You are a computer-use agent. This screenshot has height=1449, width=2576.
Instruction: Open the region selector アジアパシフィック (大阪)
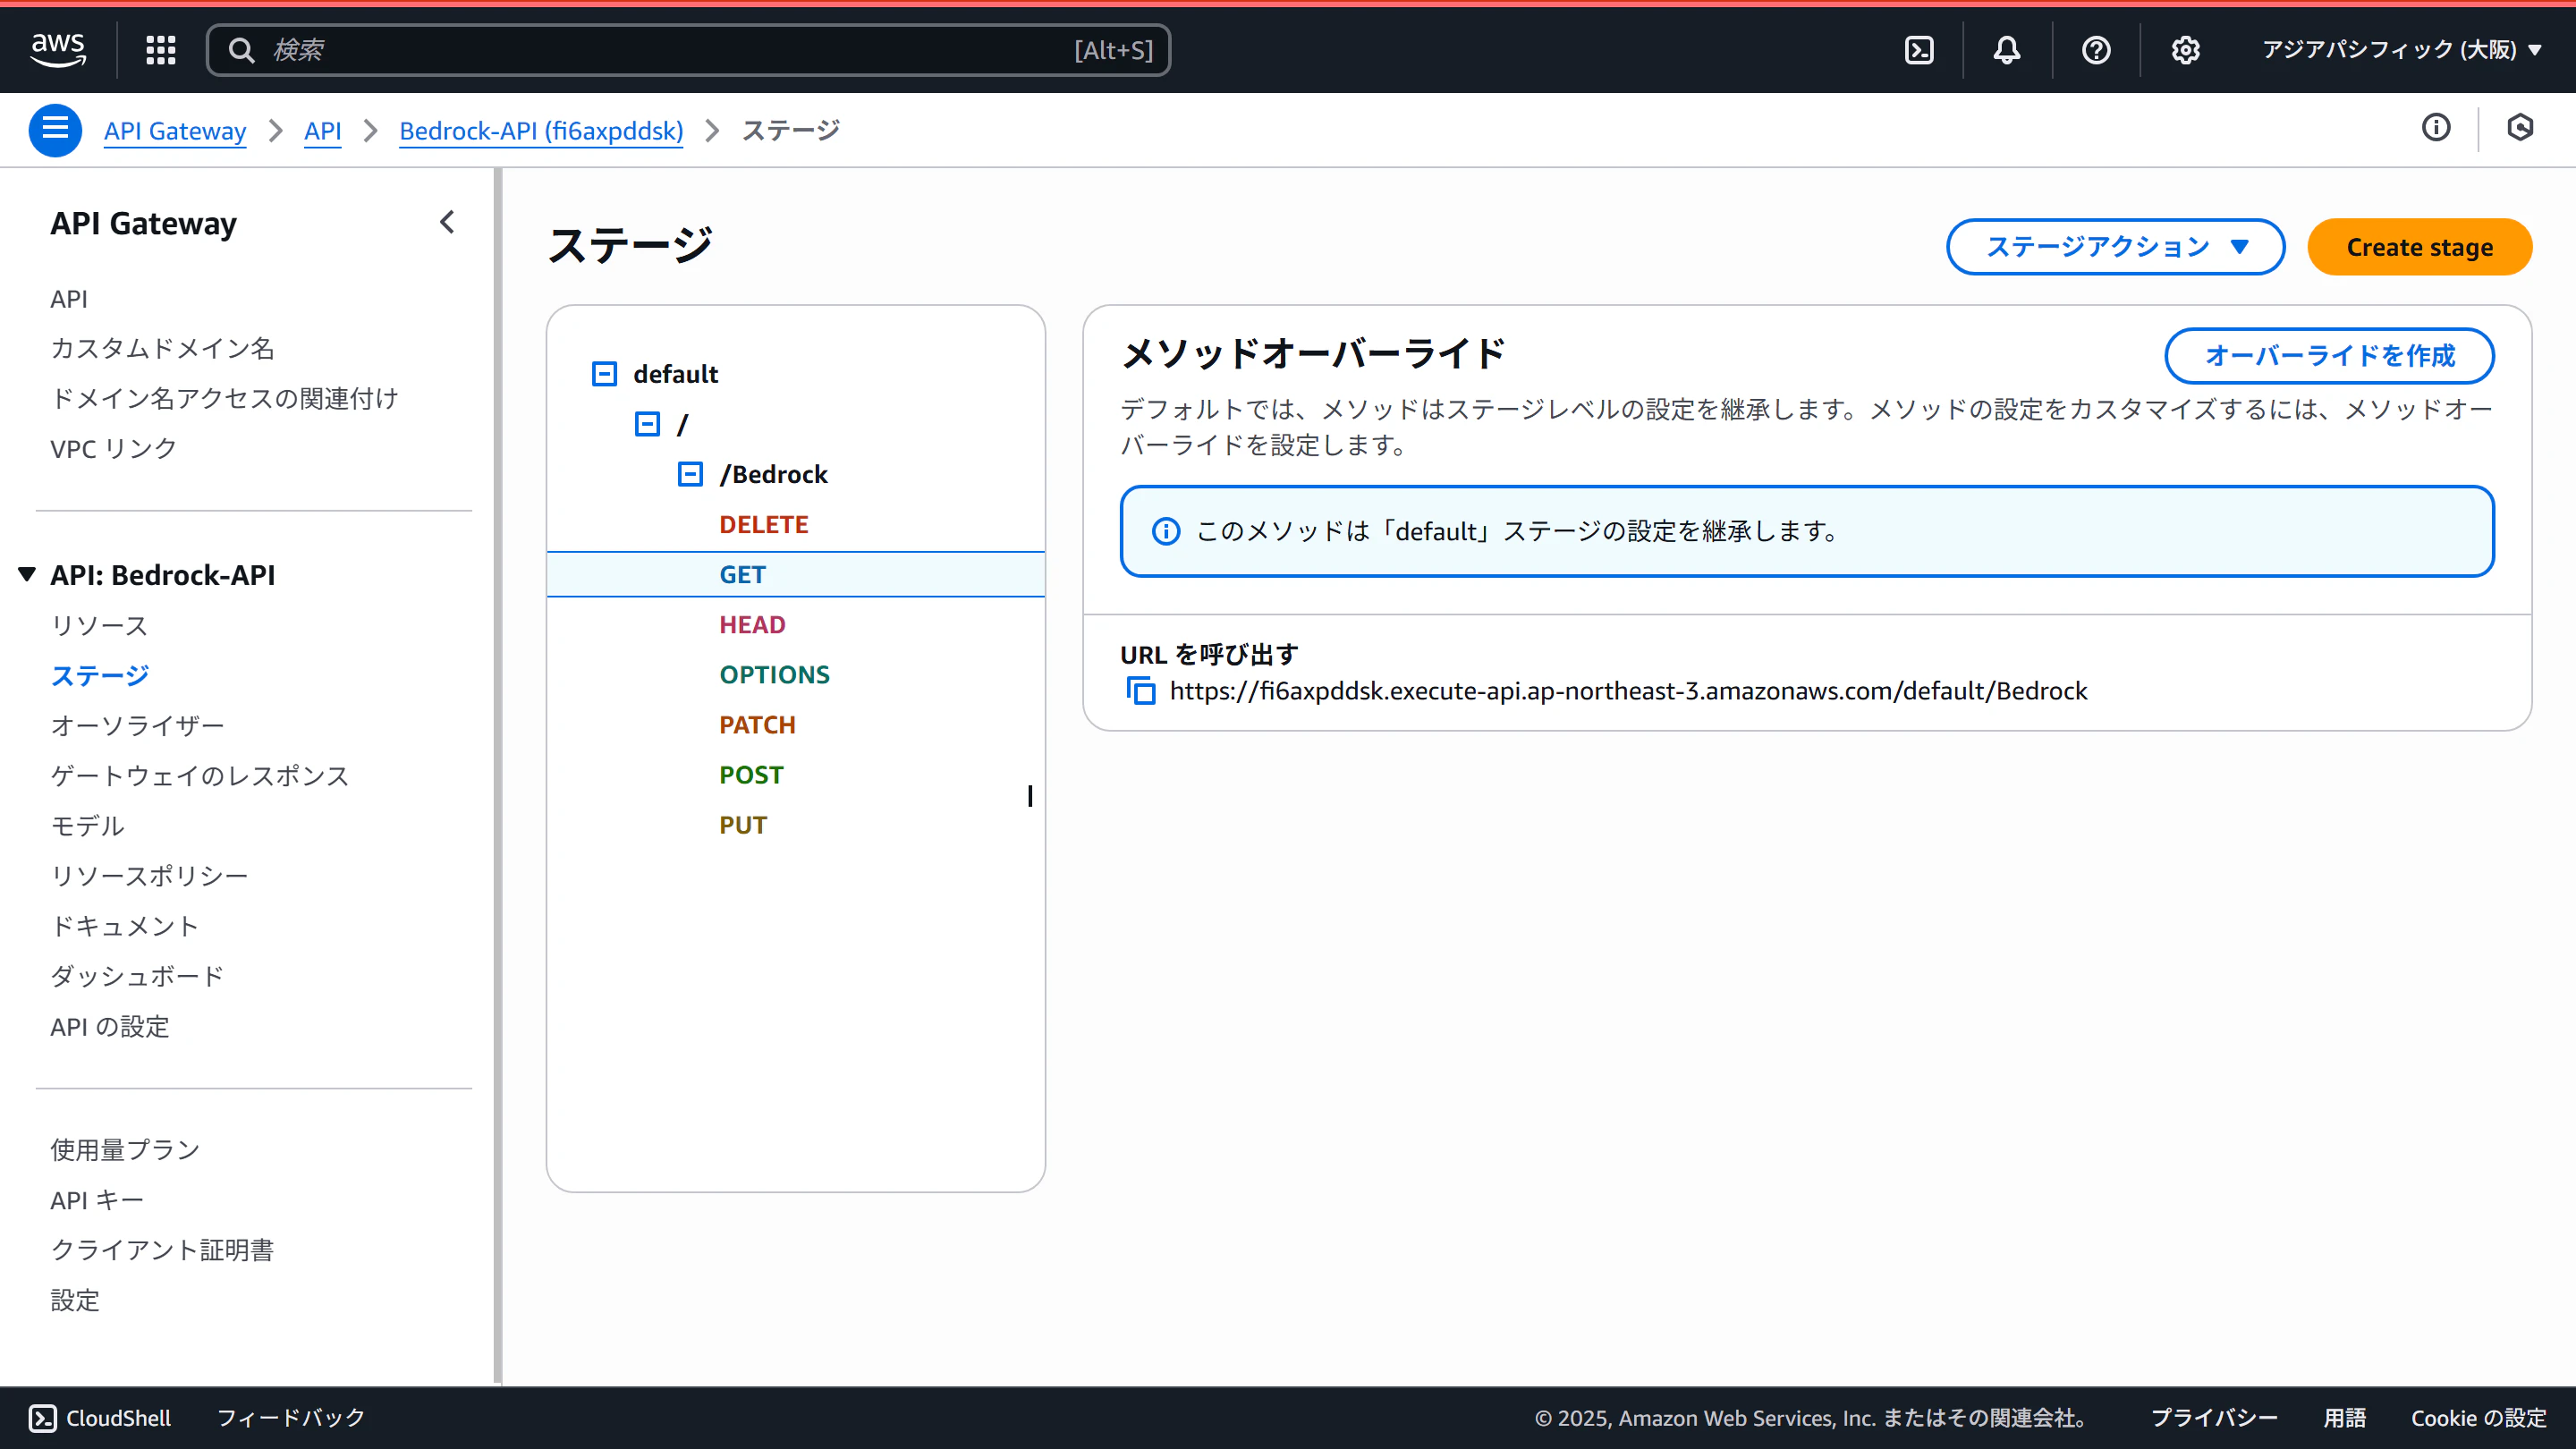[x=2402, y=50]
